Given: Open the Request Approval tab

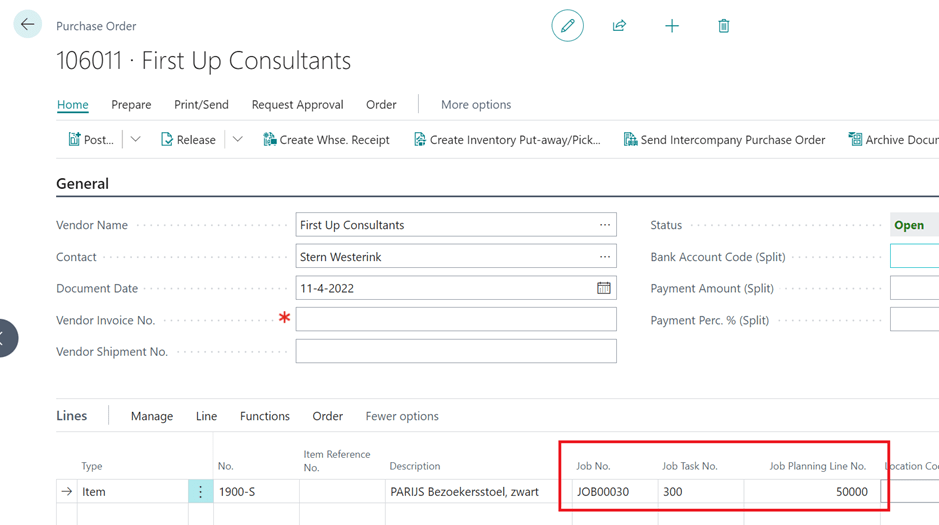Looking at the screenshot, I should click(x=297, y=104).
